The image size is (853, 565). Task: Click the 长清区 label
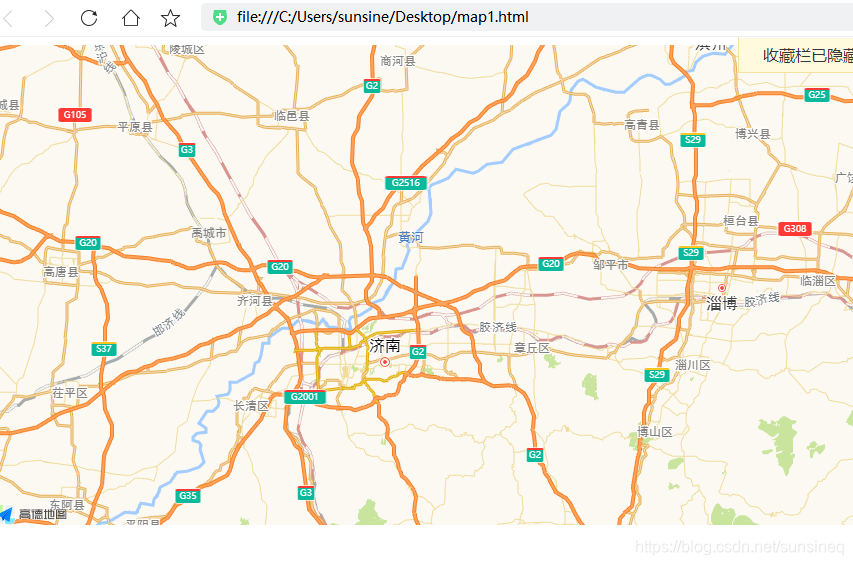point(251,406)
